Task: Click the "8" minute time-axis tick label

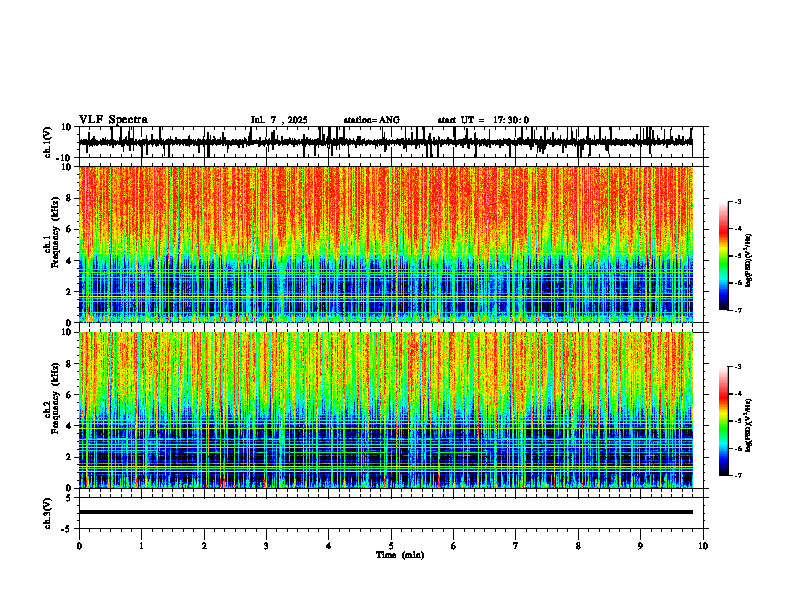Action: click(x=578, y=546)
